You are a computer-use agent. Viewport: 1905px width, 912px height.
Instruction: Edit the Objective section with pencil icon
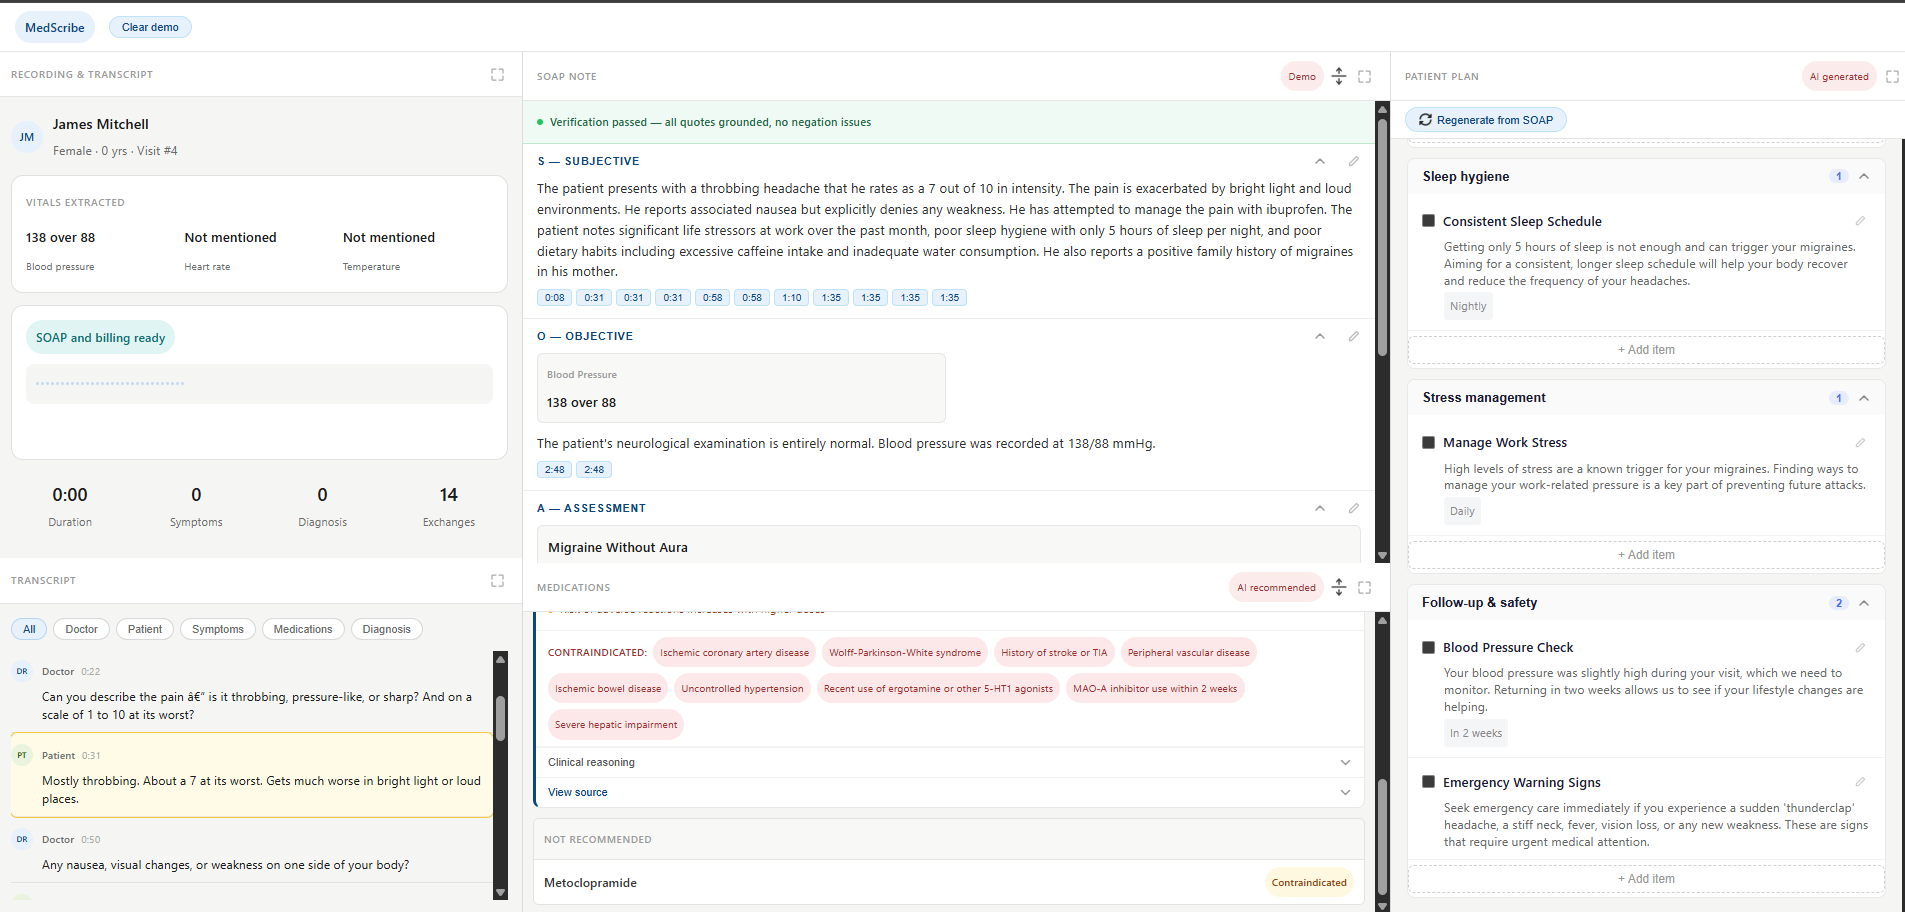tap(1353, 336)
